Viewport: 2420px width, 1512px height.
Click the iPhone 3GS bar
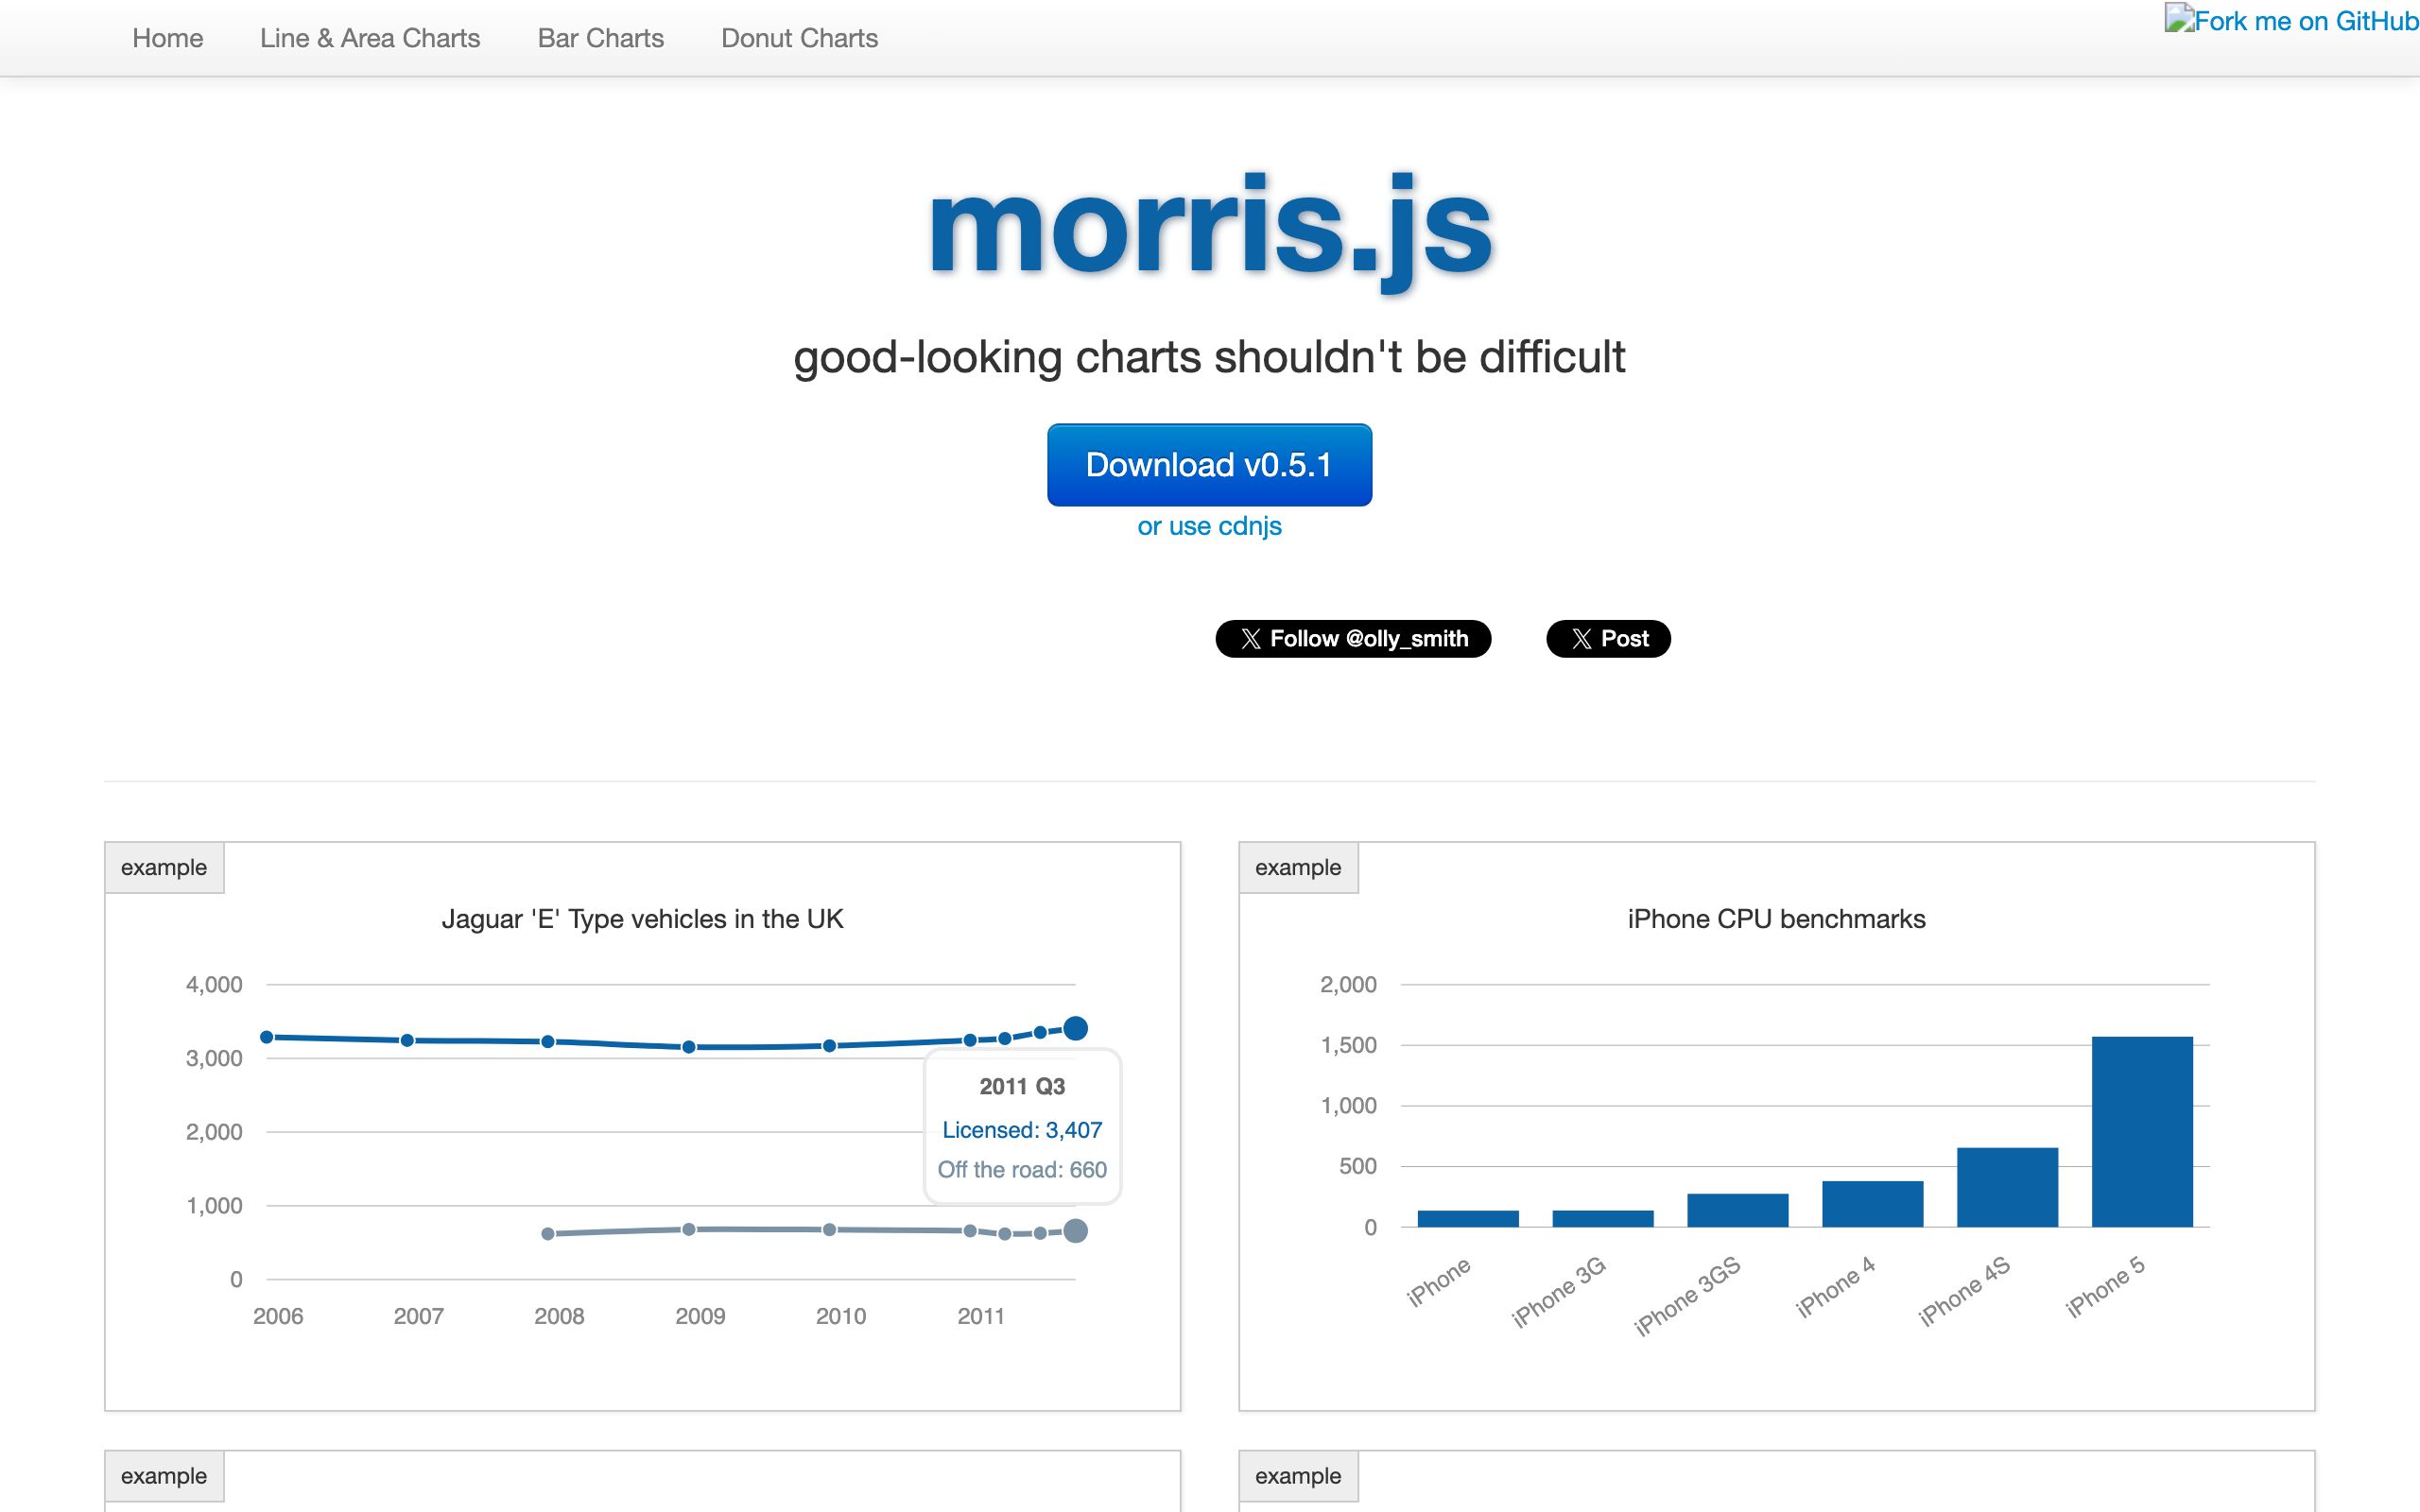1737,1210
